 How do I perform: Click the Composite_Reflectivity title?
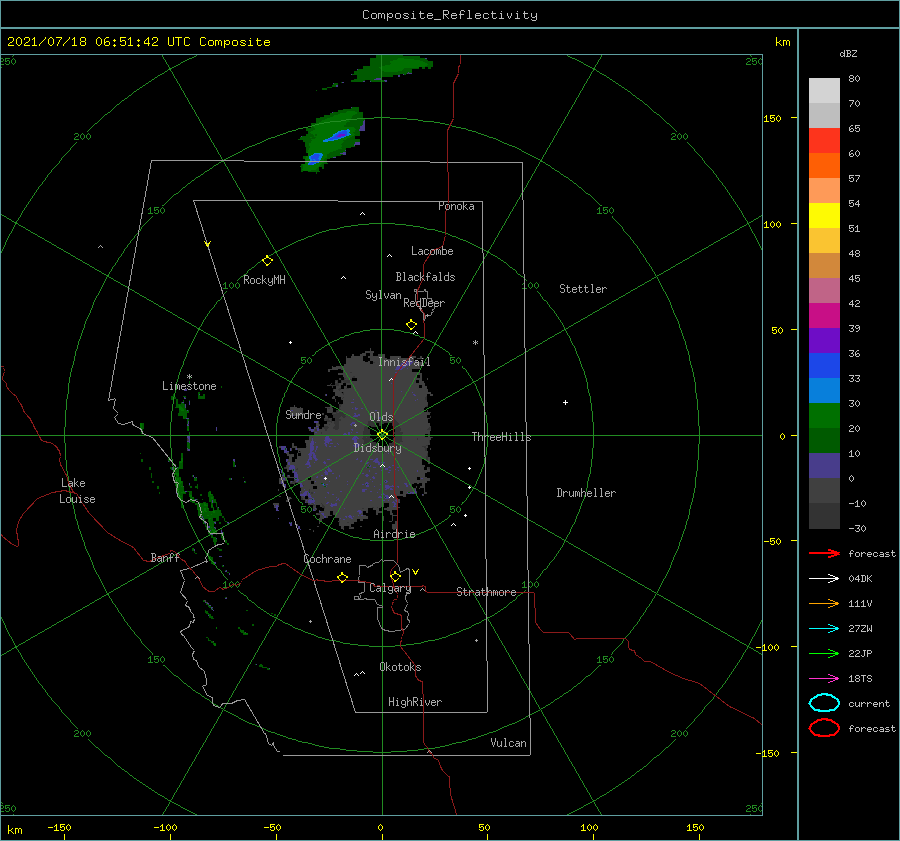[449, 15]
